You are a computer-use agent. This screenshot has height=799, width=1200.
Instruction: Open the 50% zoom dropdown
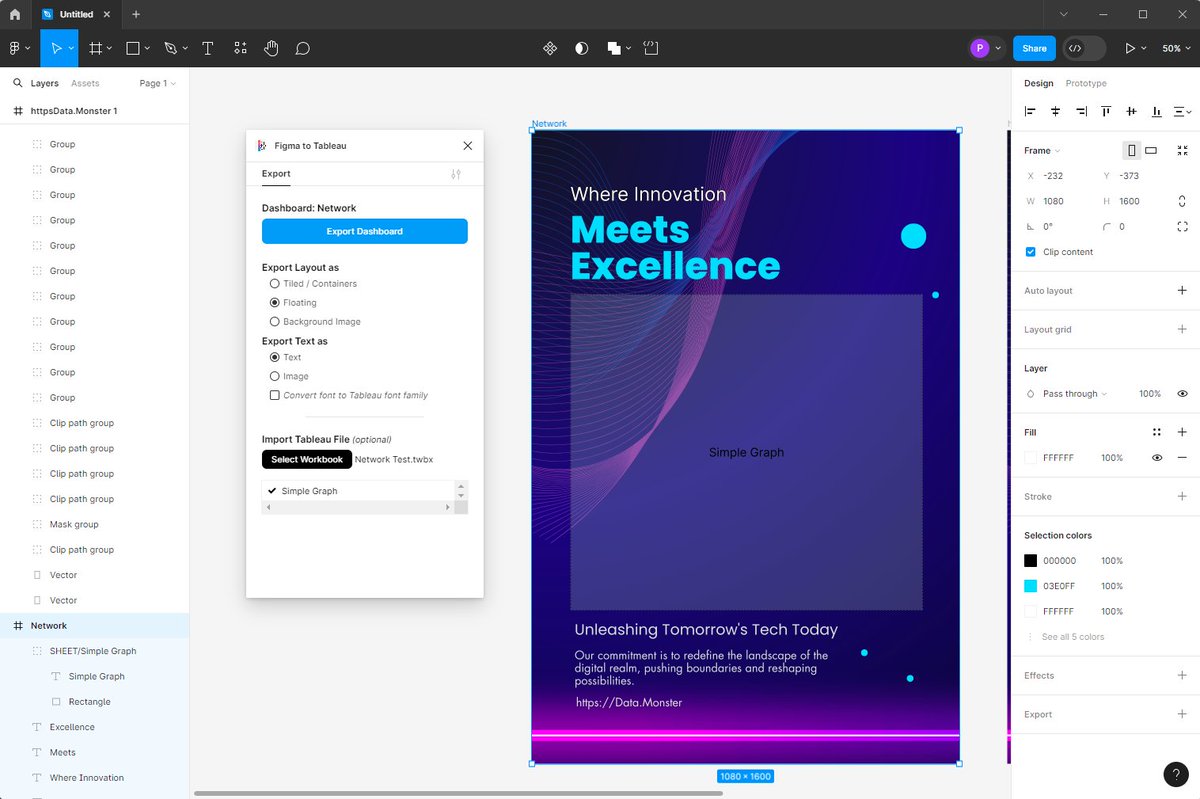(1175, 48)
